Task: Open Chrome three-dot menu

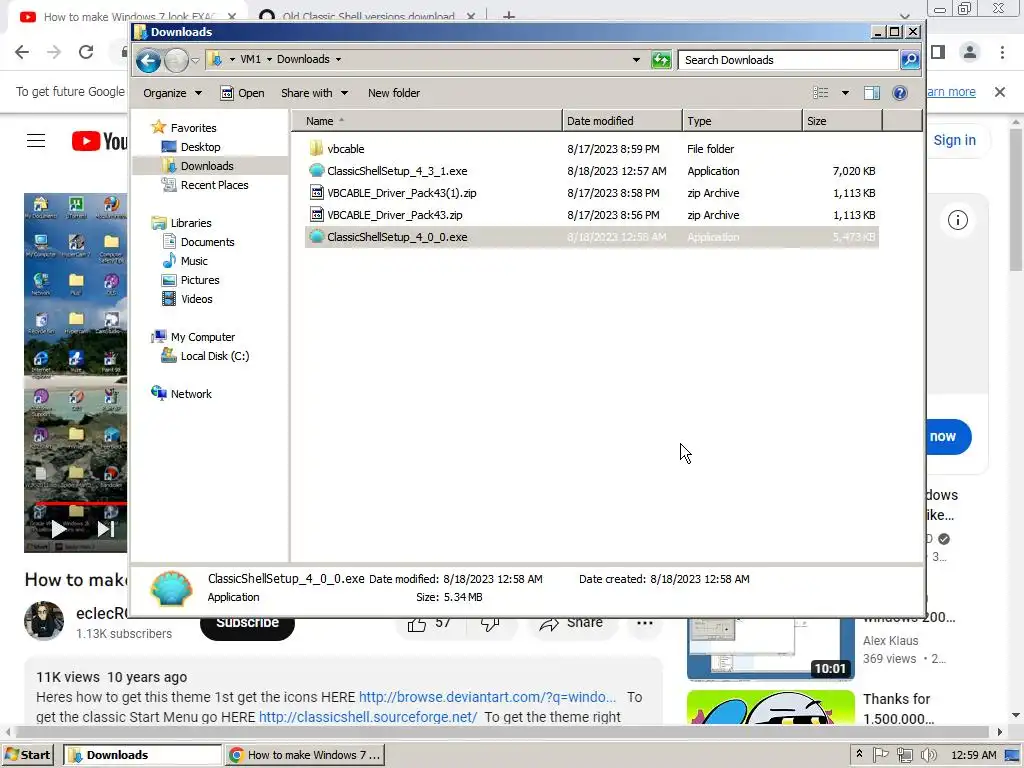Action: (x=1002, y=52)
